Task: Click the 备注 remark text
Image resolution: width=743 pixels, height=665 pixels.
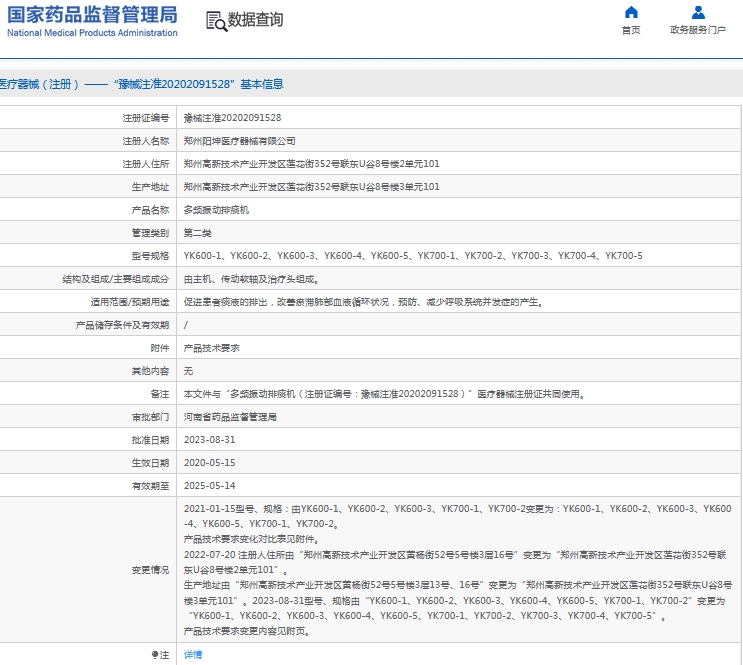Action: pyautogui.click(x=384, y=394)
